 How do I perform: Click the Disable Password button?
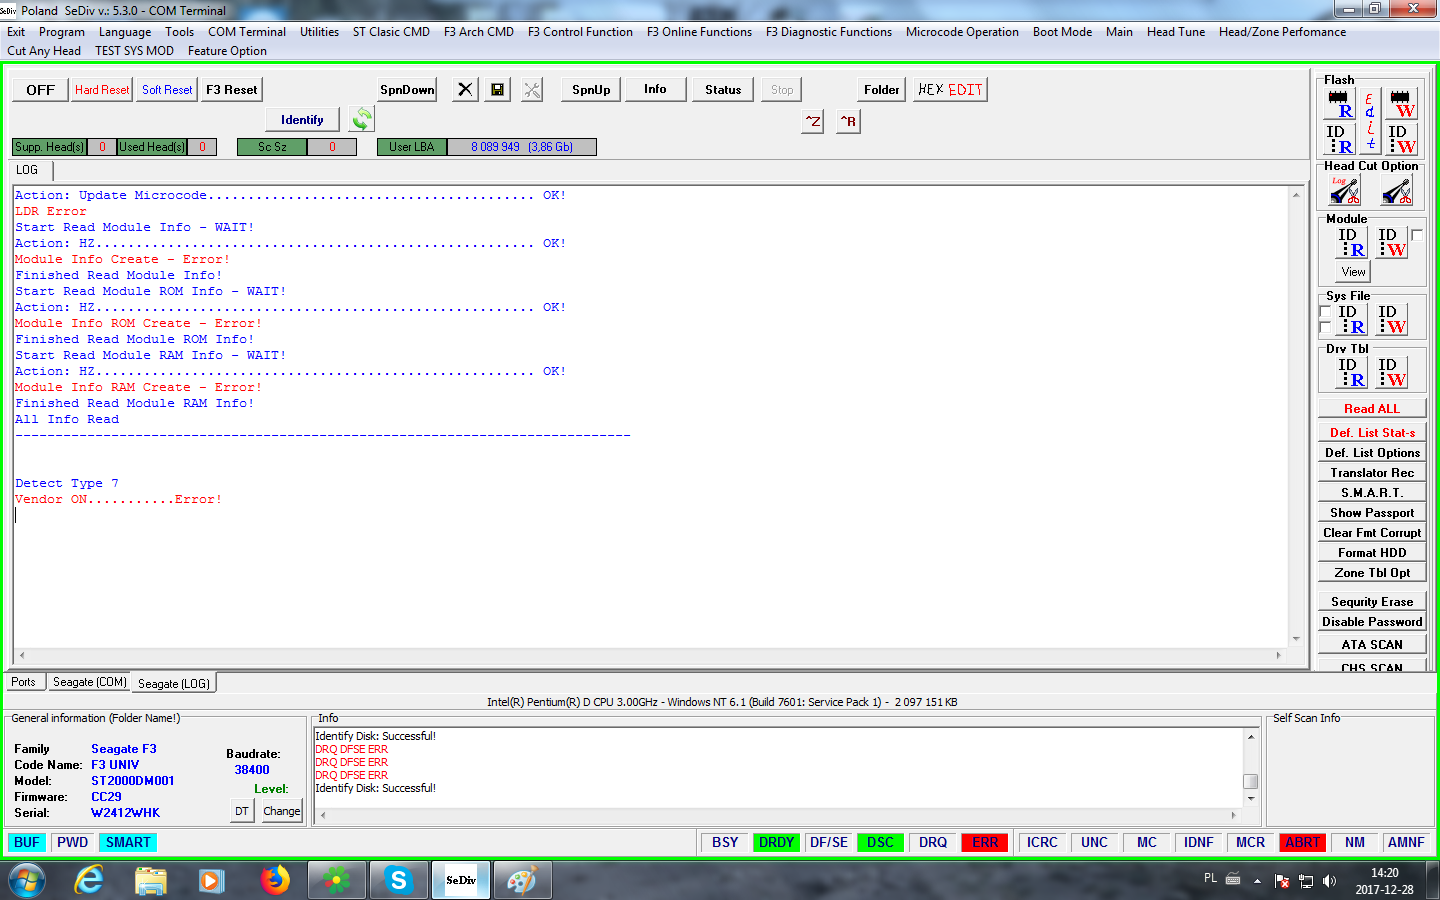tap(1372, 622)
